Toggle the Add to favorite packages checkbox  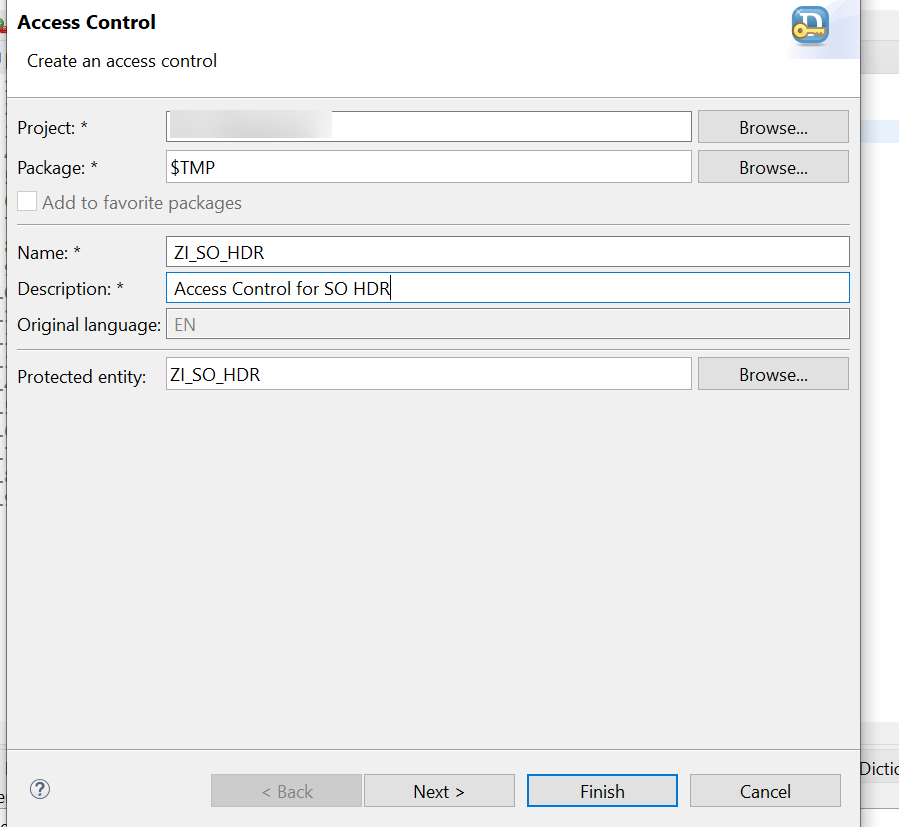(27, 202)
